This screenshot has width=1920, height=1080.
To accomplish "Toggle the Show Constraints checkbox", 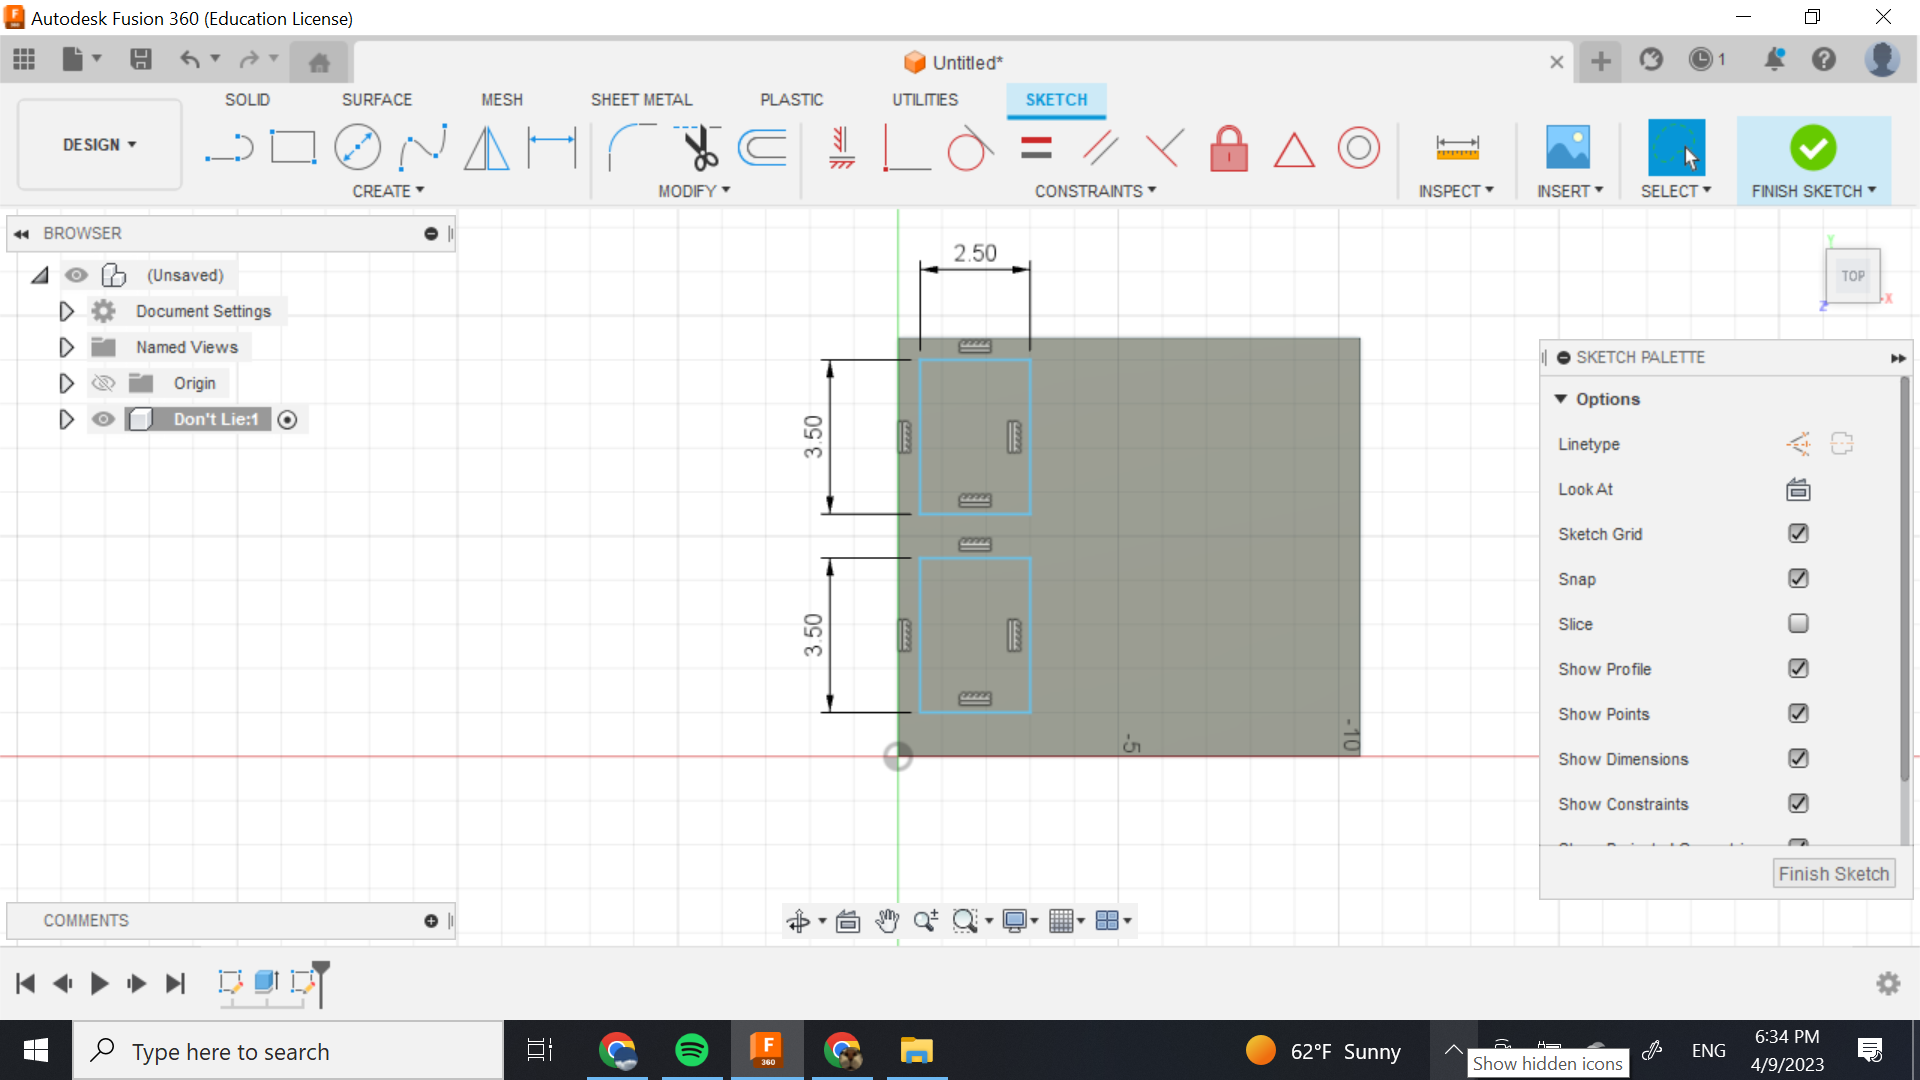I will pyautogui.click(x=1798, y=804).
